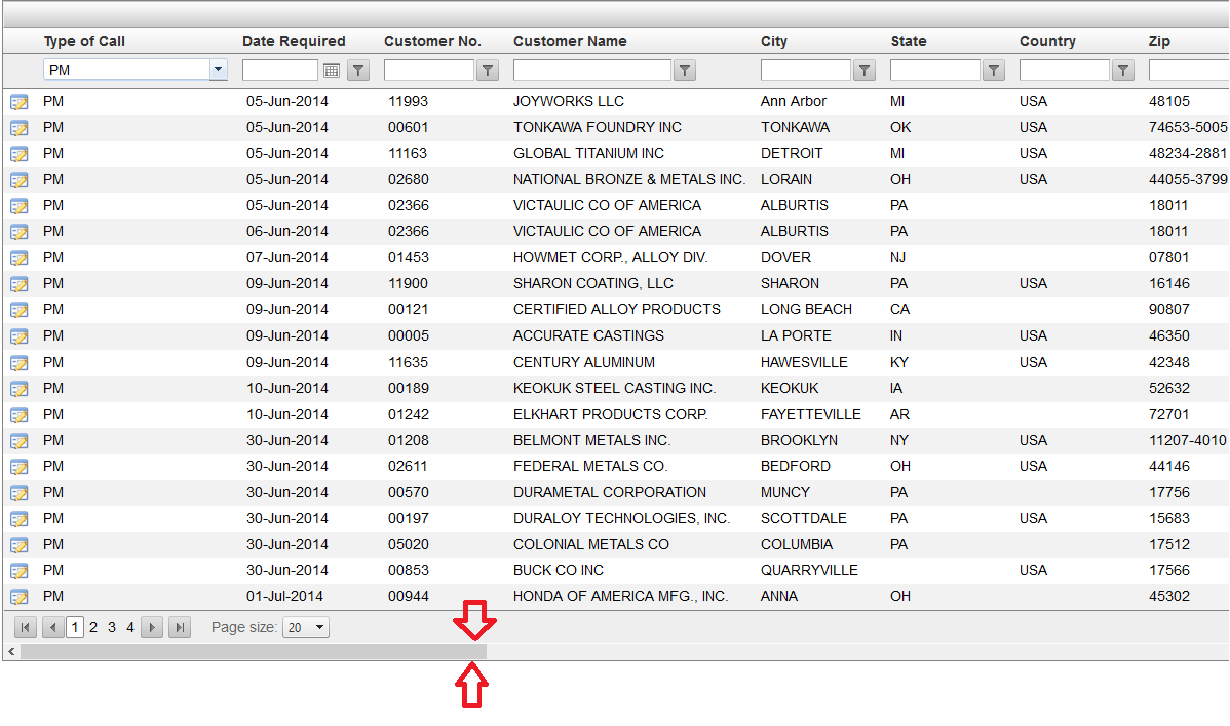
Task: Open edit icon for NATIONAL BRONZE & METALS row
Action: click(19, 180)
